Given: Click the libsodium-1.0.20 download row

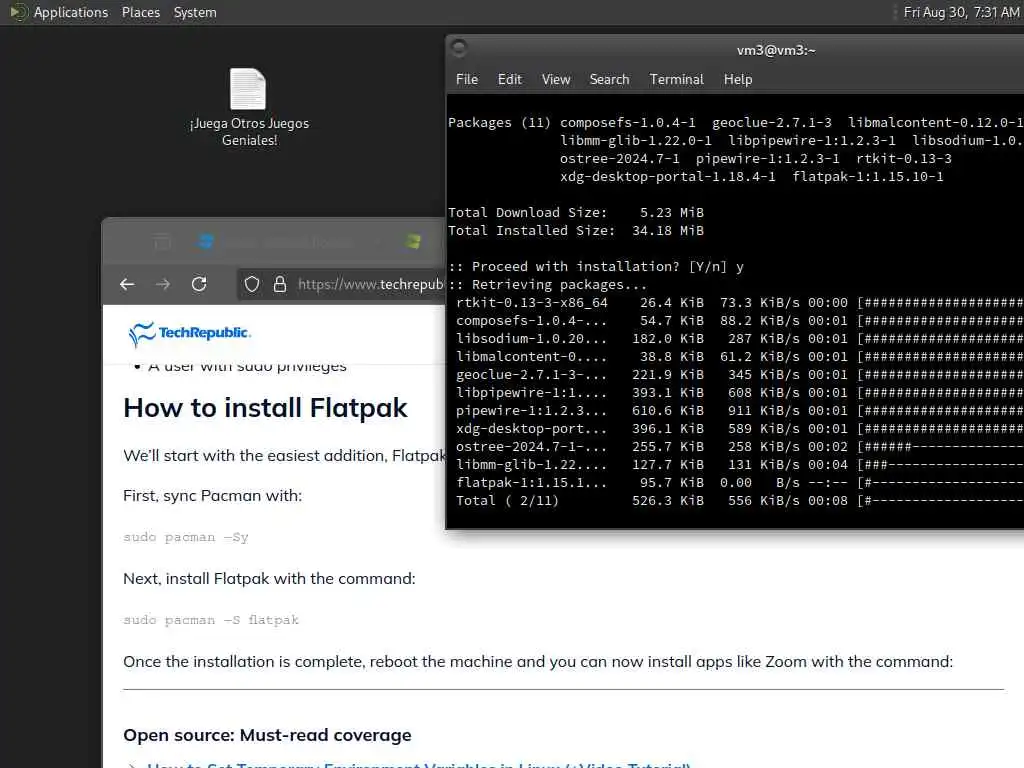Looking at the screenshot, I should [738, 338].
